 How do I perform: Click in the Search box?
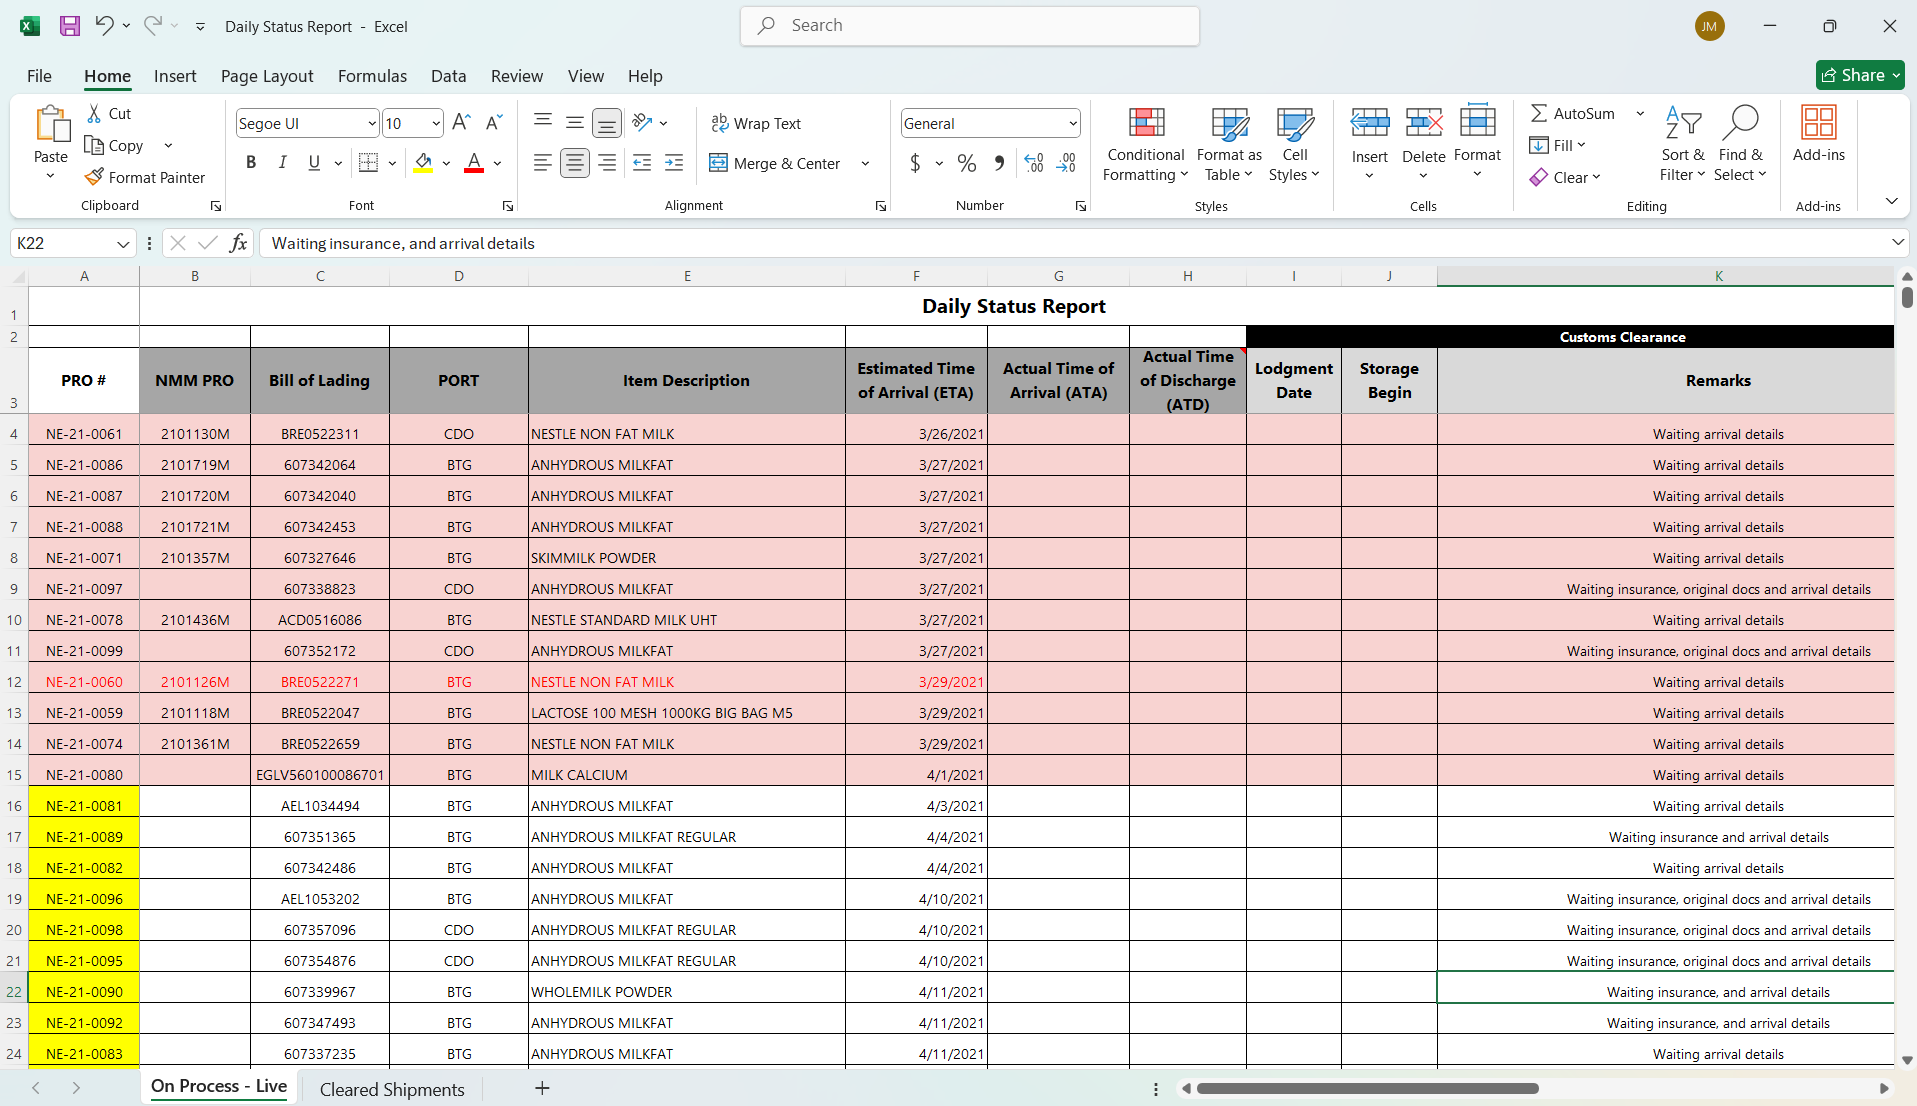(970, 26)
